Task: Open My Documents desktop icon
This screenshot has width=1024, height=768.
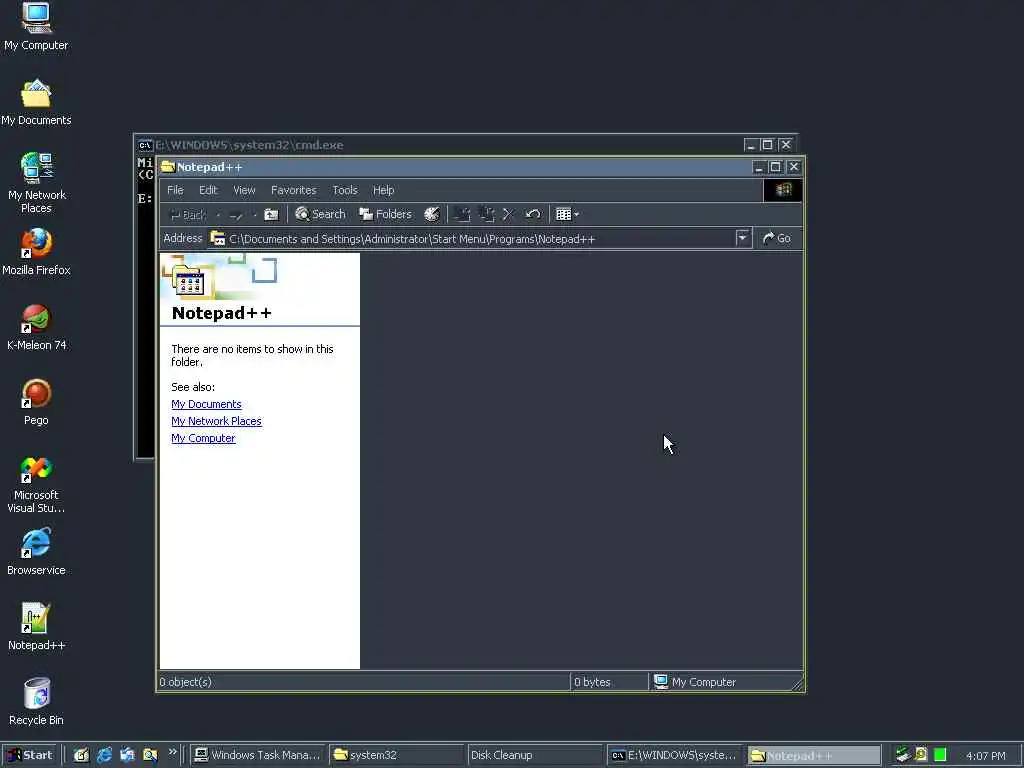Action: [x=36, y=102]
